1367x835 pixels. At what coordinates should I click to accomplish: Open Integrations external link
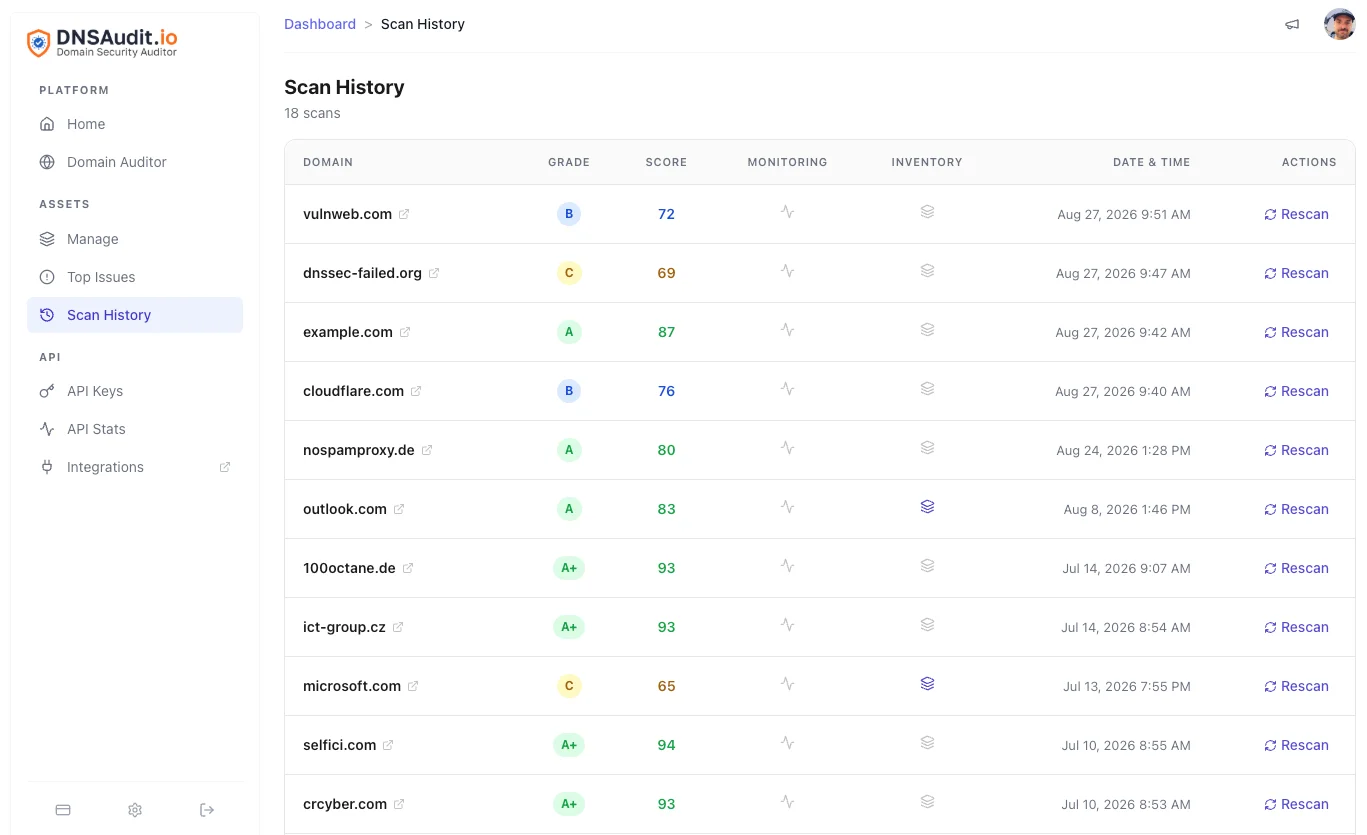(135, 467)
